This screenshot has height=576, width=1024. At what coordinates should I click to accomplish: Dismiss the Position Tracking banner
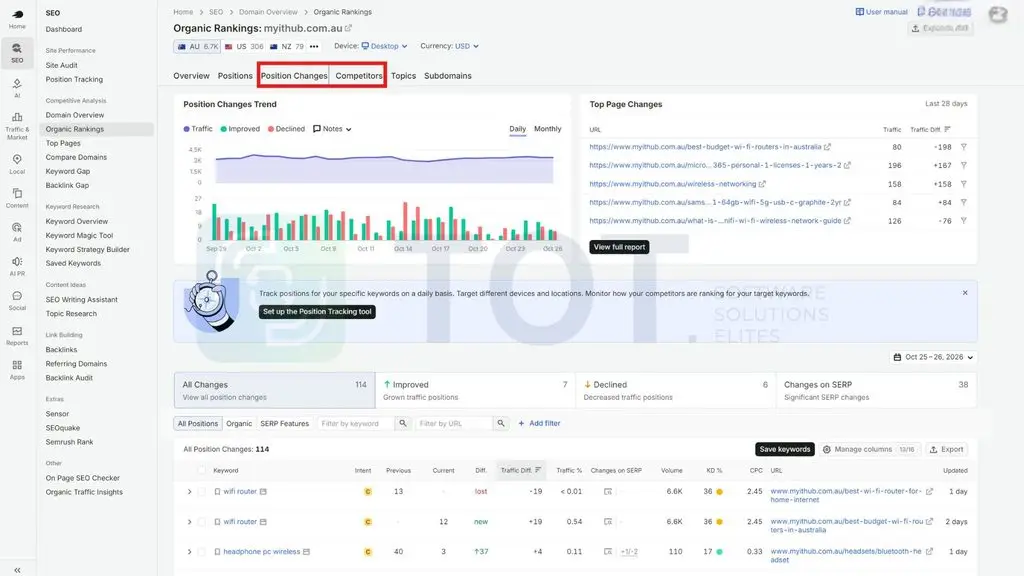pyautogui.click(x=965, y=293)
